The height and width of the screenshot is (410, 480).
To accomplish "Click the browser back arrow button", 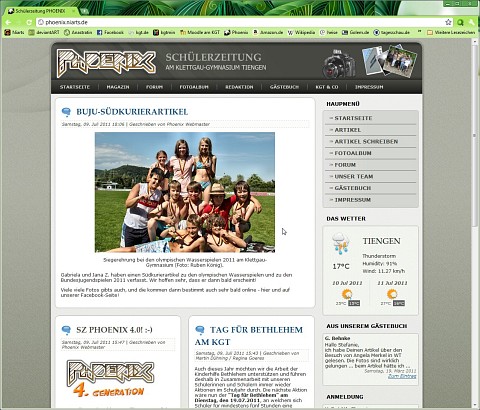I will point(8,22).
